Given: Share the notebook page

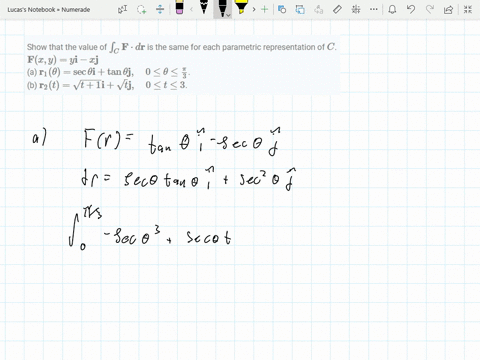Looking at the screenshot, I should click(449, 9).
